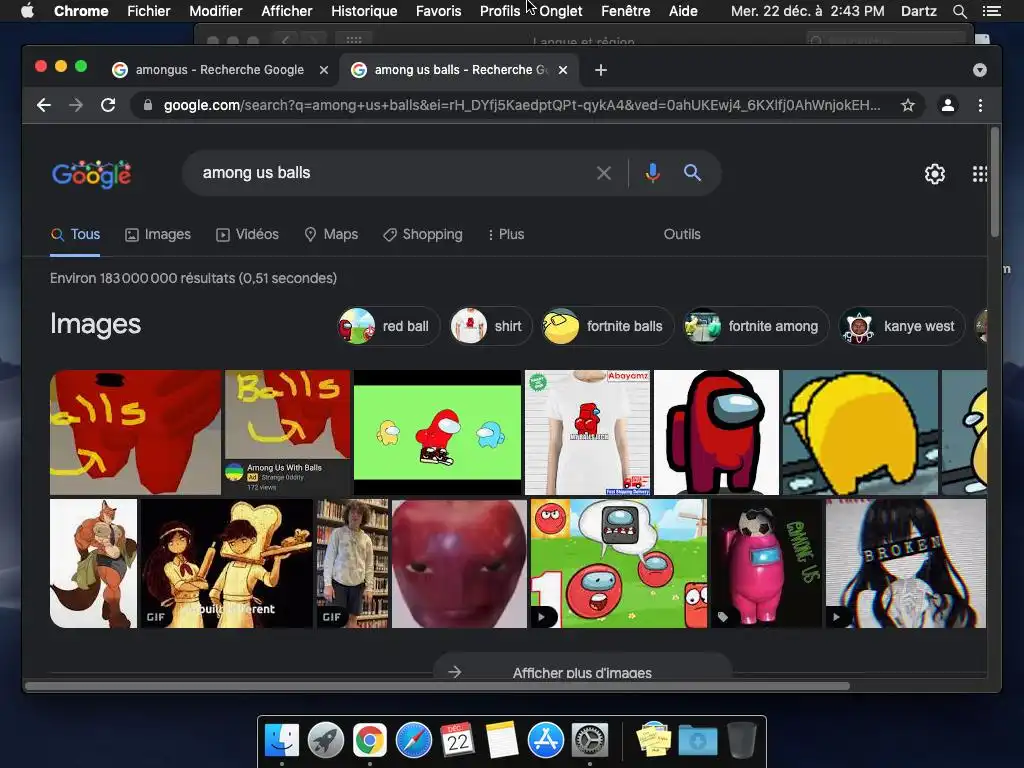Close the amongus search tab

tap(324, 70)
